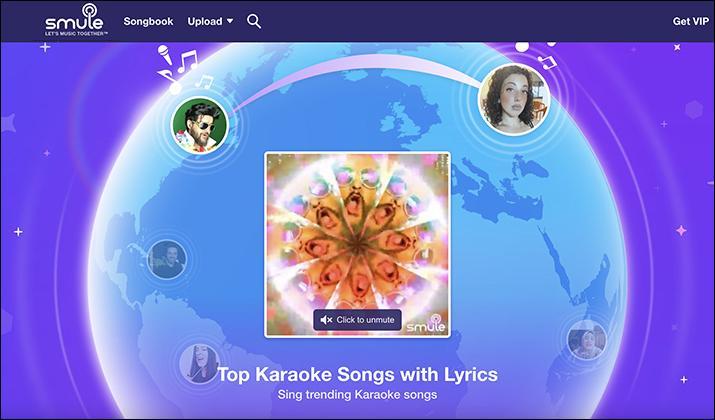Open the sunglasses singer avatar with green background
The image size is (715, 420).
[199, 125]
